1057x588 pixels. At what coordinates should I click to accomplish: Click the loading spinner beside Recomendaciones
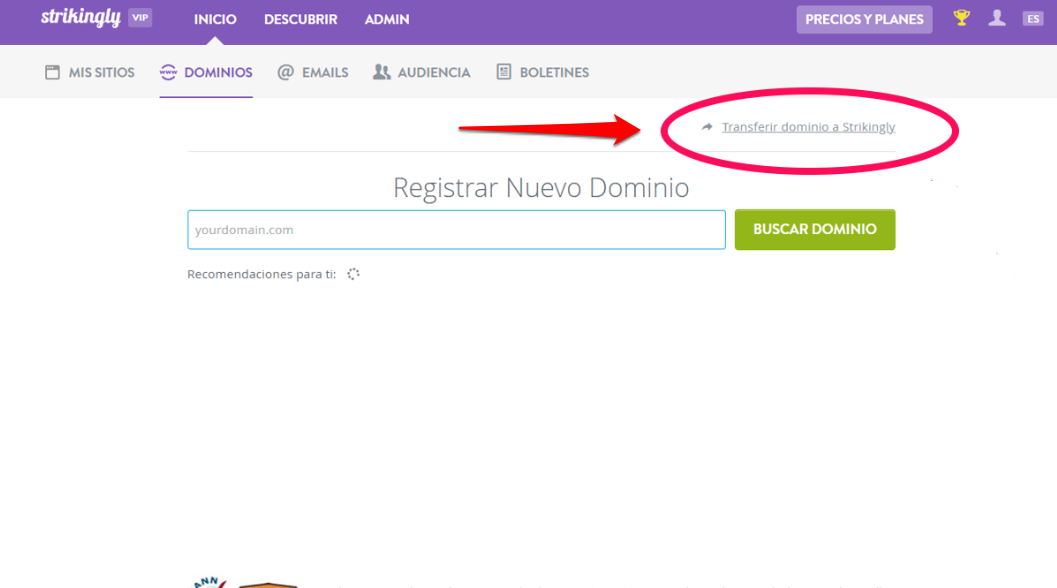[x=353, y=274]
